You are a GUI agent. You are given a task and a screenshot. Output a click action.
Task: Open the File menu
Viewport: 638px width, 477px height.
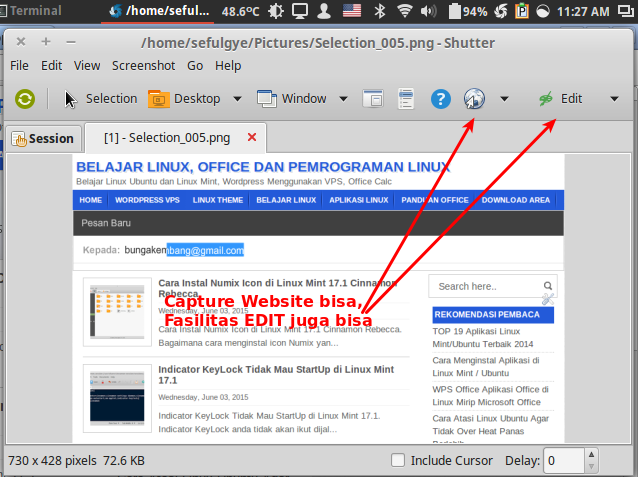(x=19, y=66)
